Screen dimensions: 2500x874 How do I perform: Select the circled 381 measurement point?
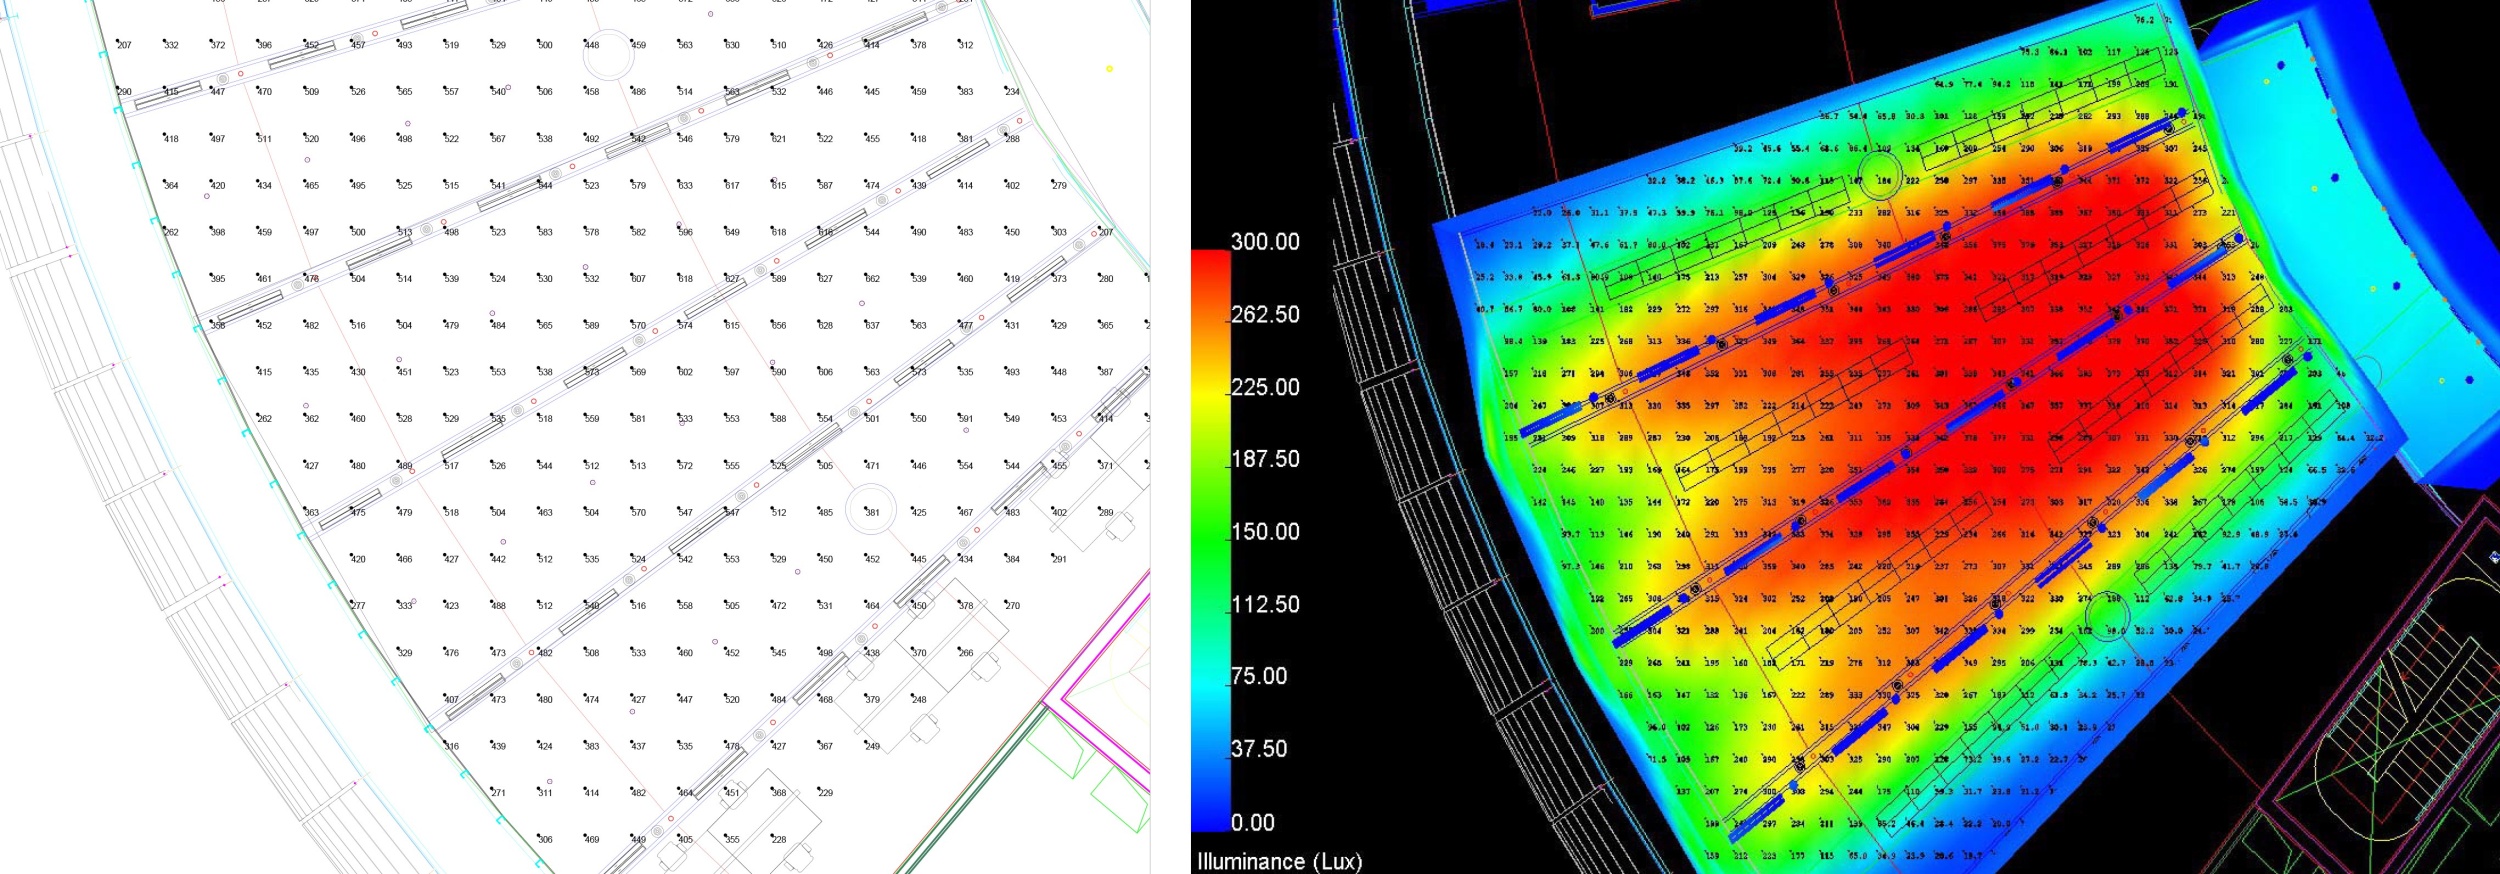pyautogui.click(x=871, y=511)
